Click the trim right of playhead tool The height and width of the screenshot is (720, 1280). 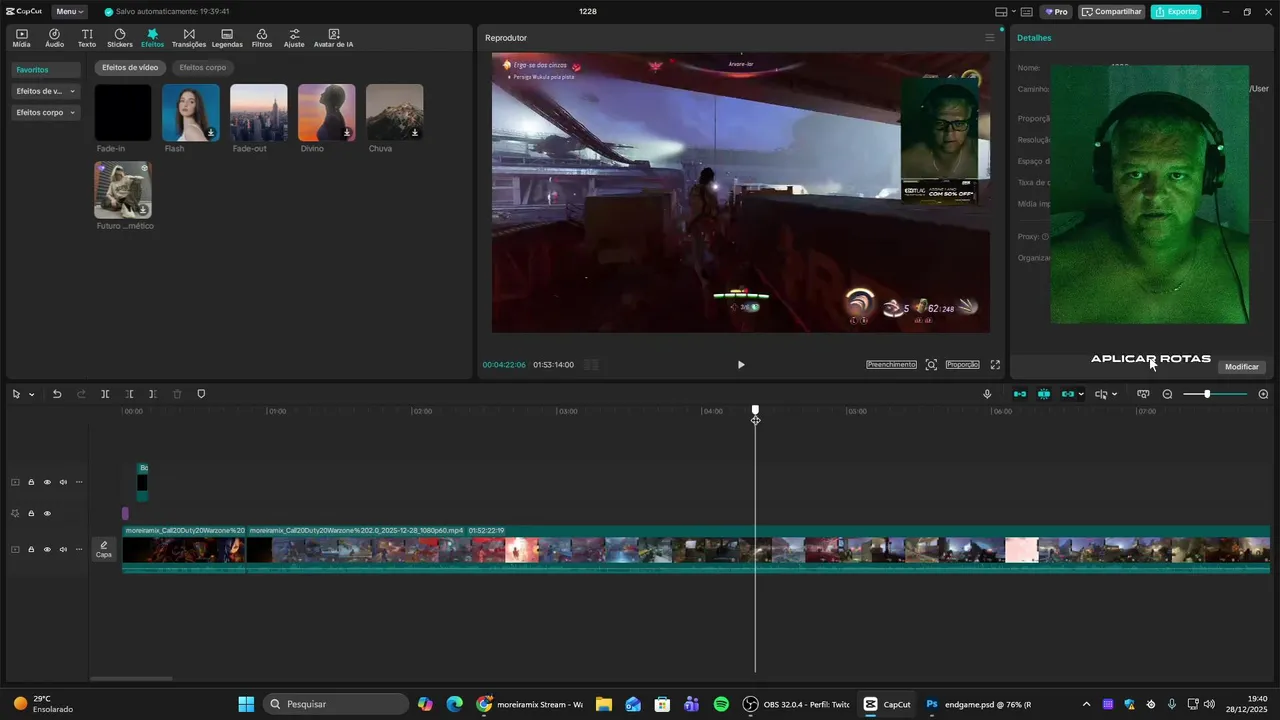click(153, 394)
